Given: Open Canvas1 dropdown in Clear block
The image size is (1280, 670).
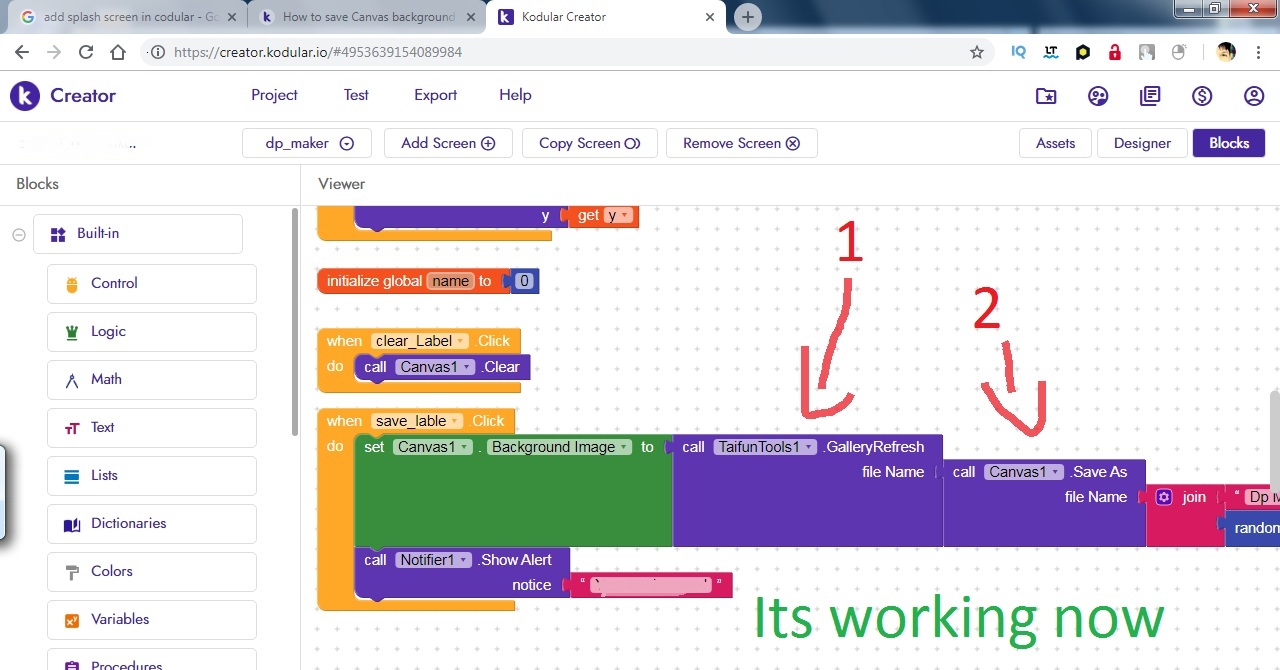Looking at the screenshot, I should pyautogui.click(x=434, y=367).
